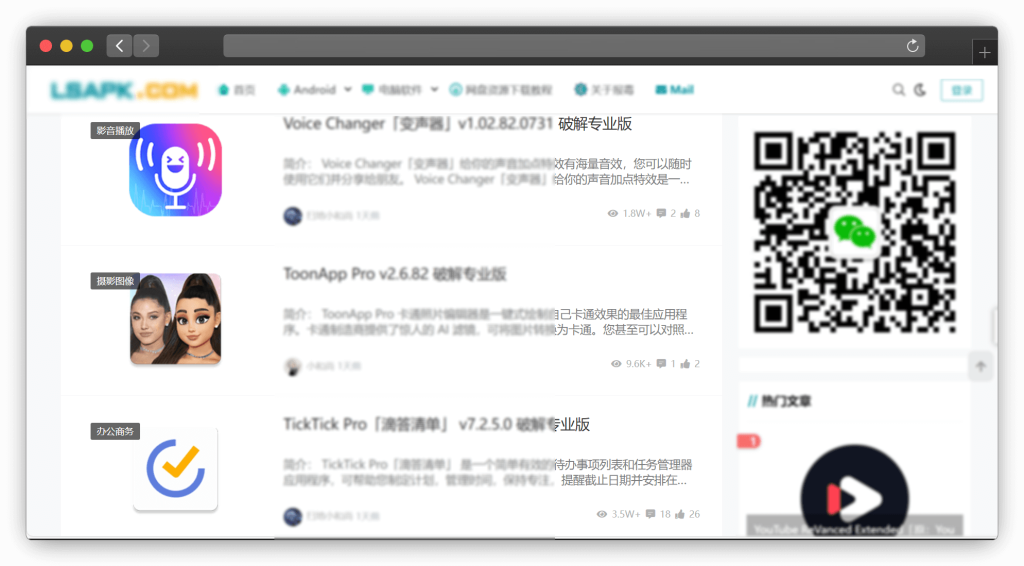Click the comment icon on TickTick post
This screenshot has width=1024, height=566.
point(650,514)
